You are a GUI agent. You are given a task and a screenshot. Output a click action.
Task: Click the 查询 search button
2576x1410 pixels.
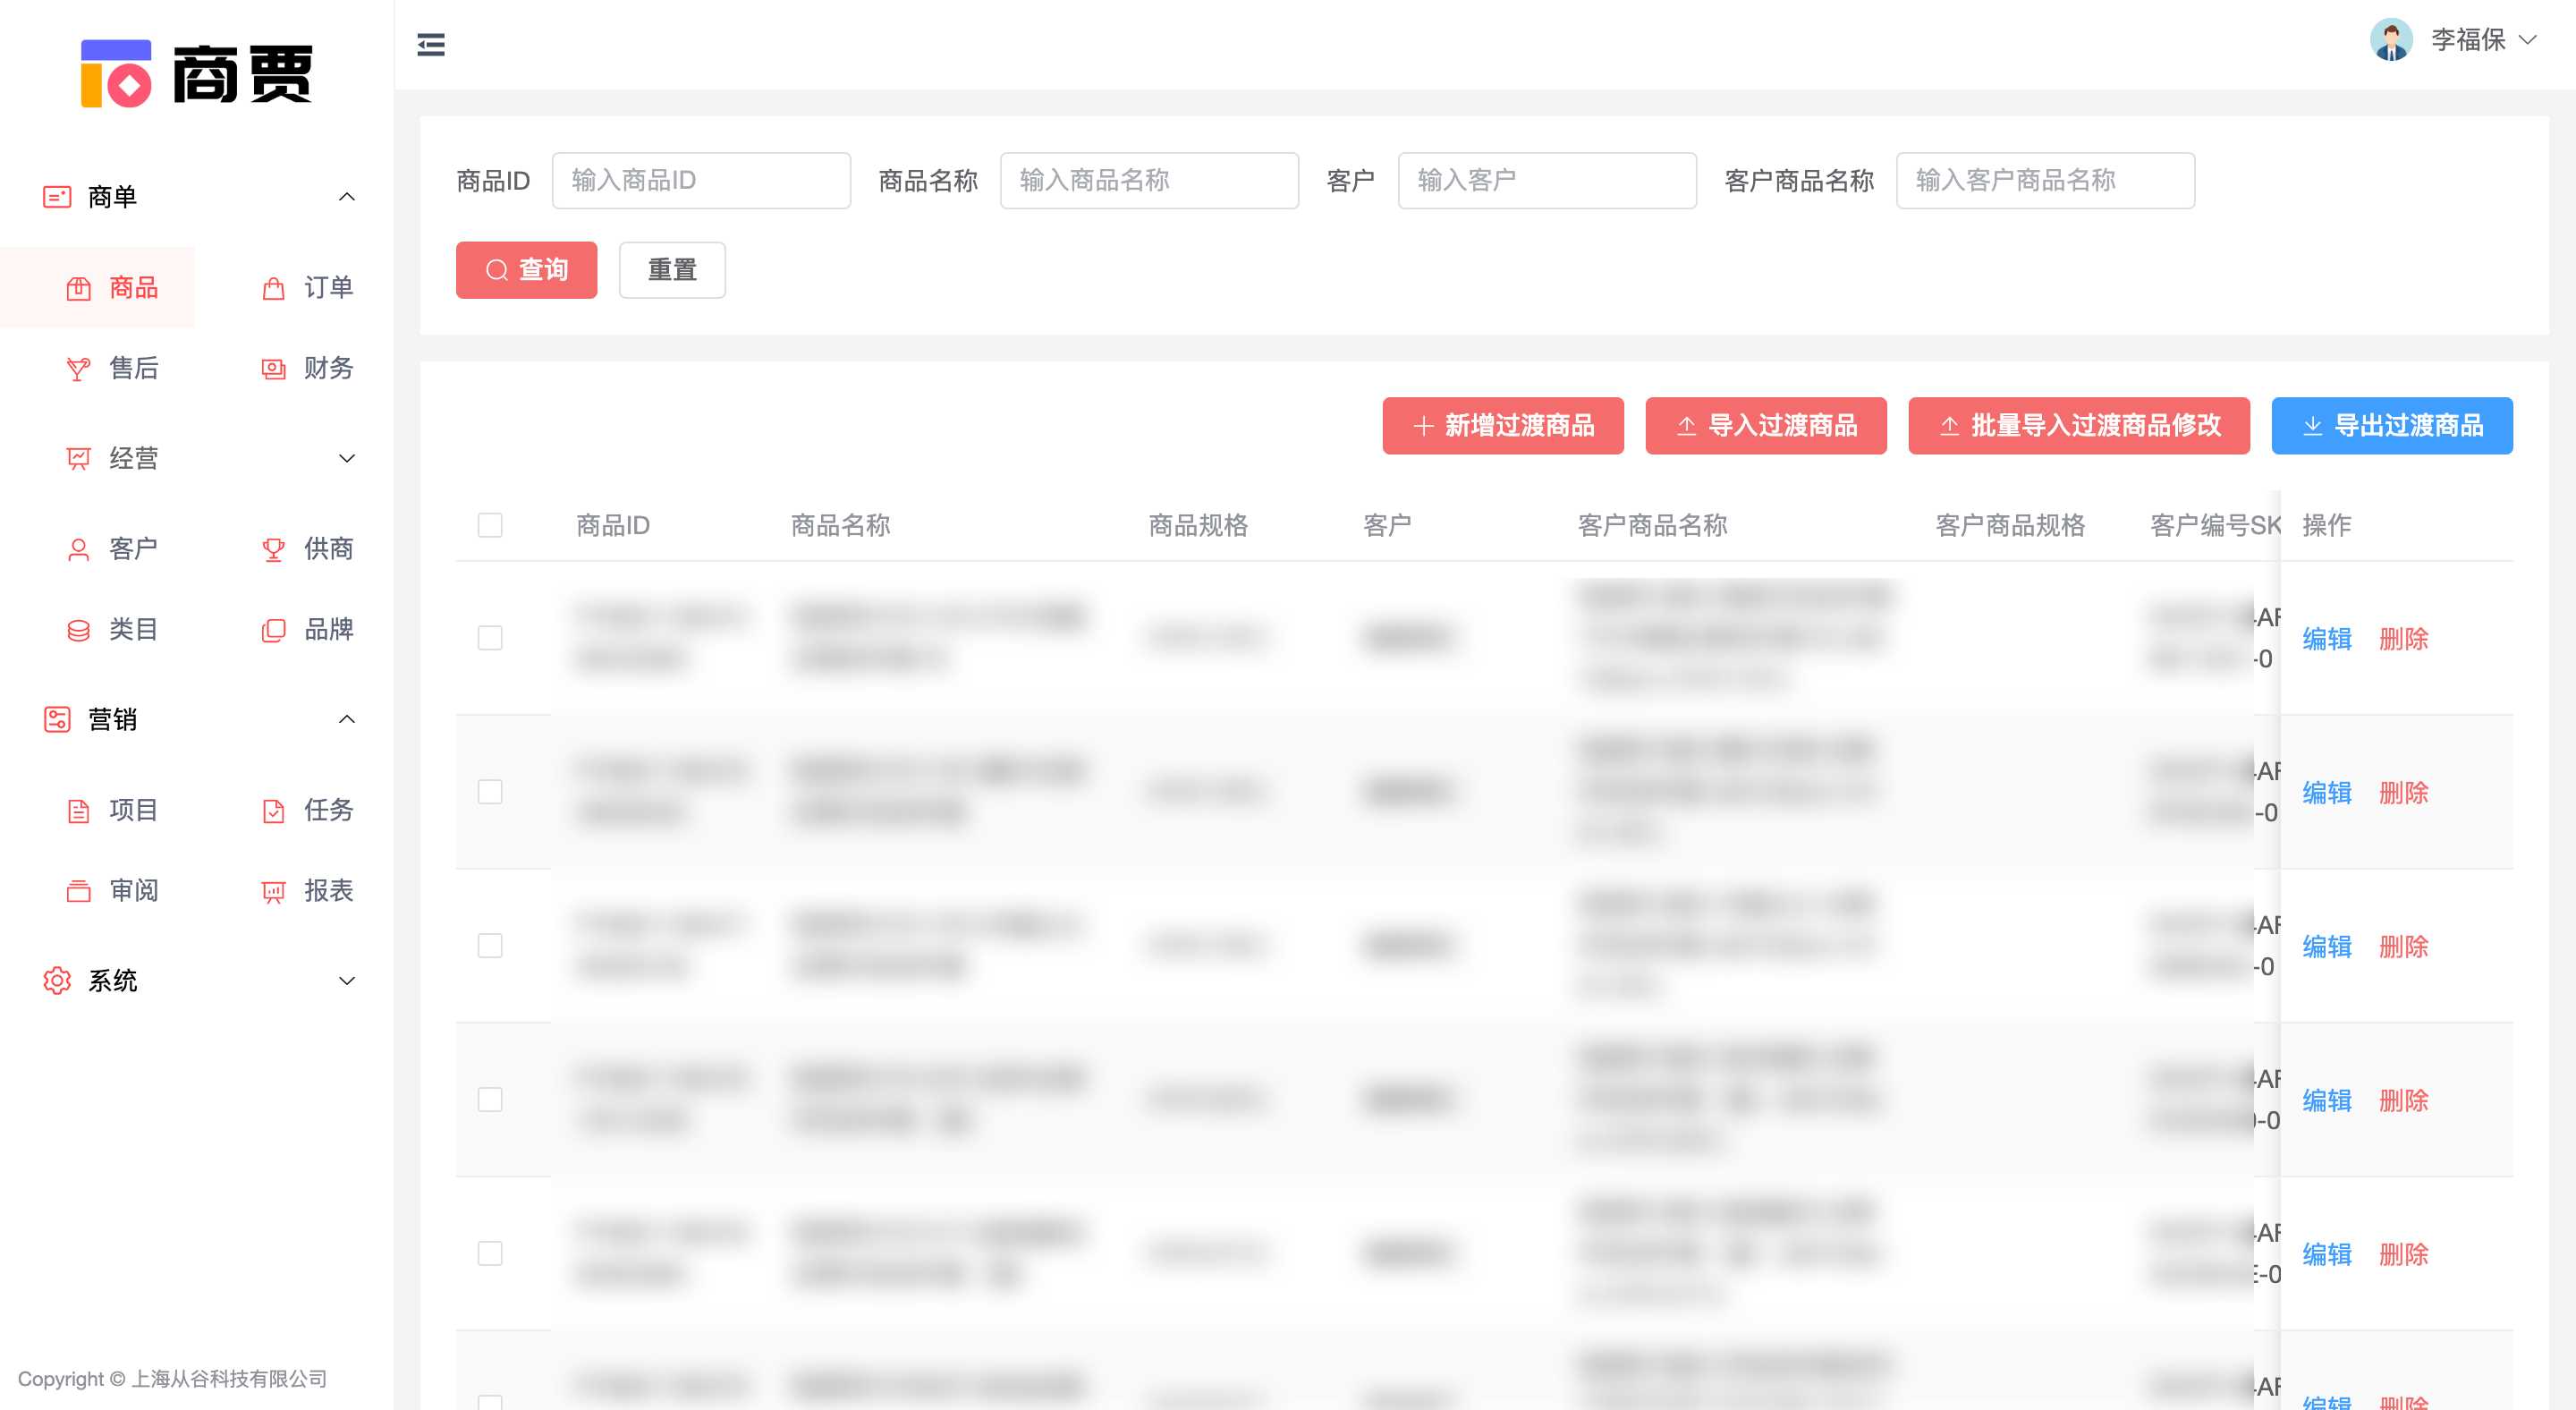(x=526, y=270)
